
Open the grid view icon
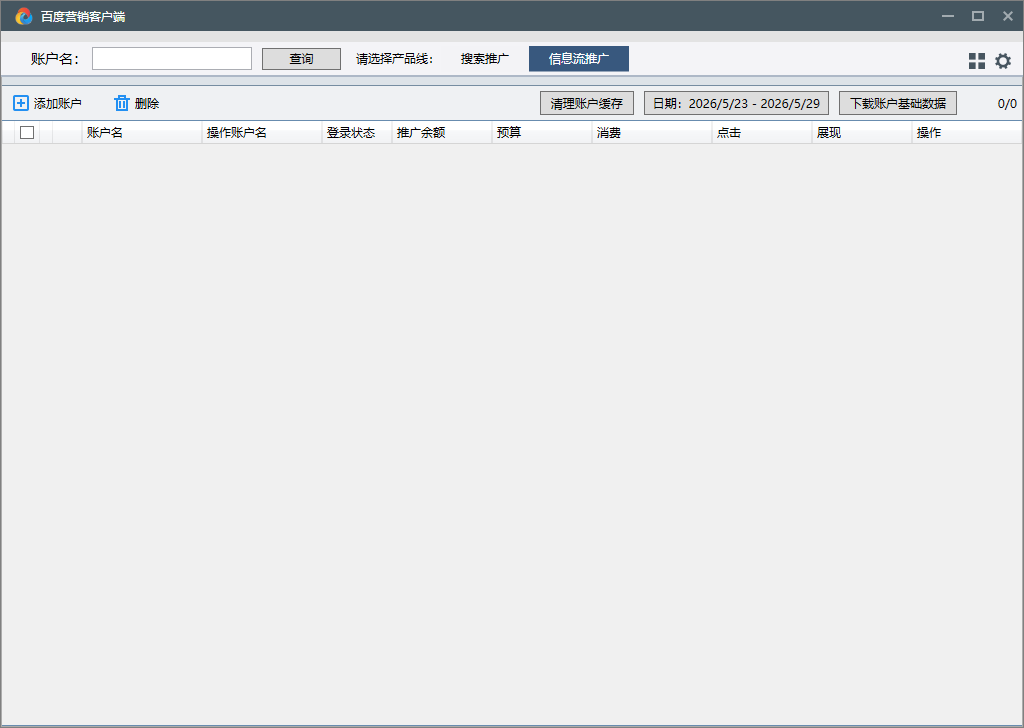tap(976, 61)
